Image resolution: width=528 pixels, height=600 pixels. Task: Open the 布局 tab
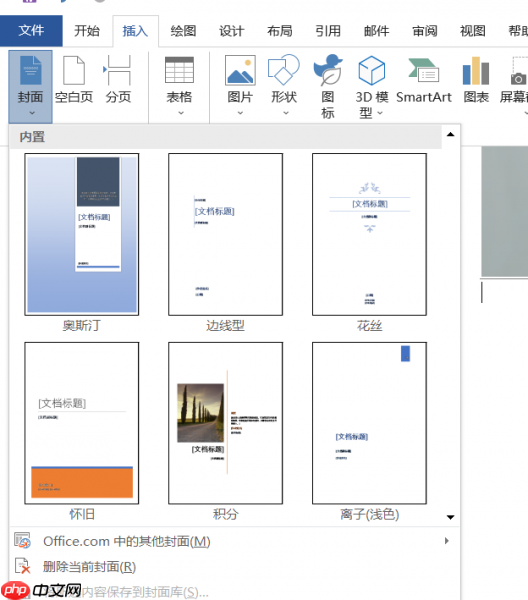[x=280, y=31]
